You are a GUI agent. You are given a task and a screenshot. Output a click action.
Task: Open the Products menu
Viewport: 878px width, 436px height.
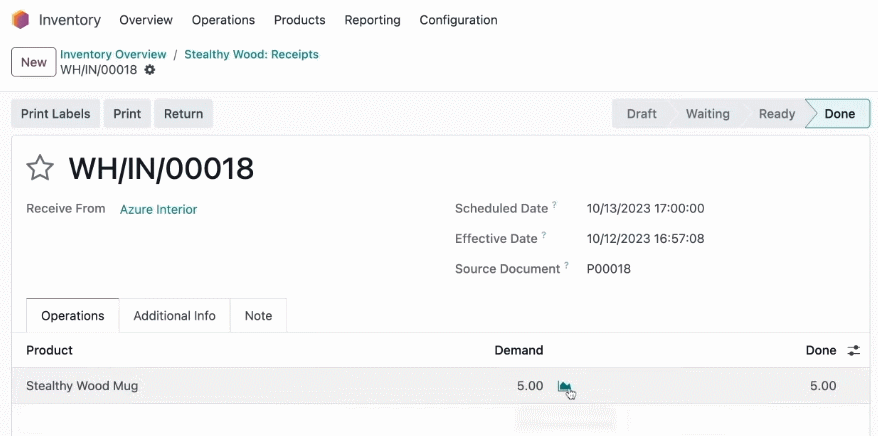click(x=300, y=20)
